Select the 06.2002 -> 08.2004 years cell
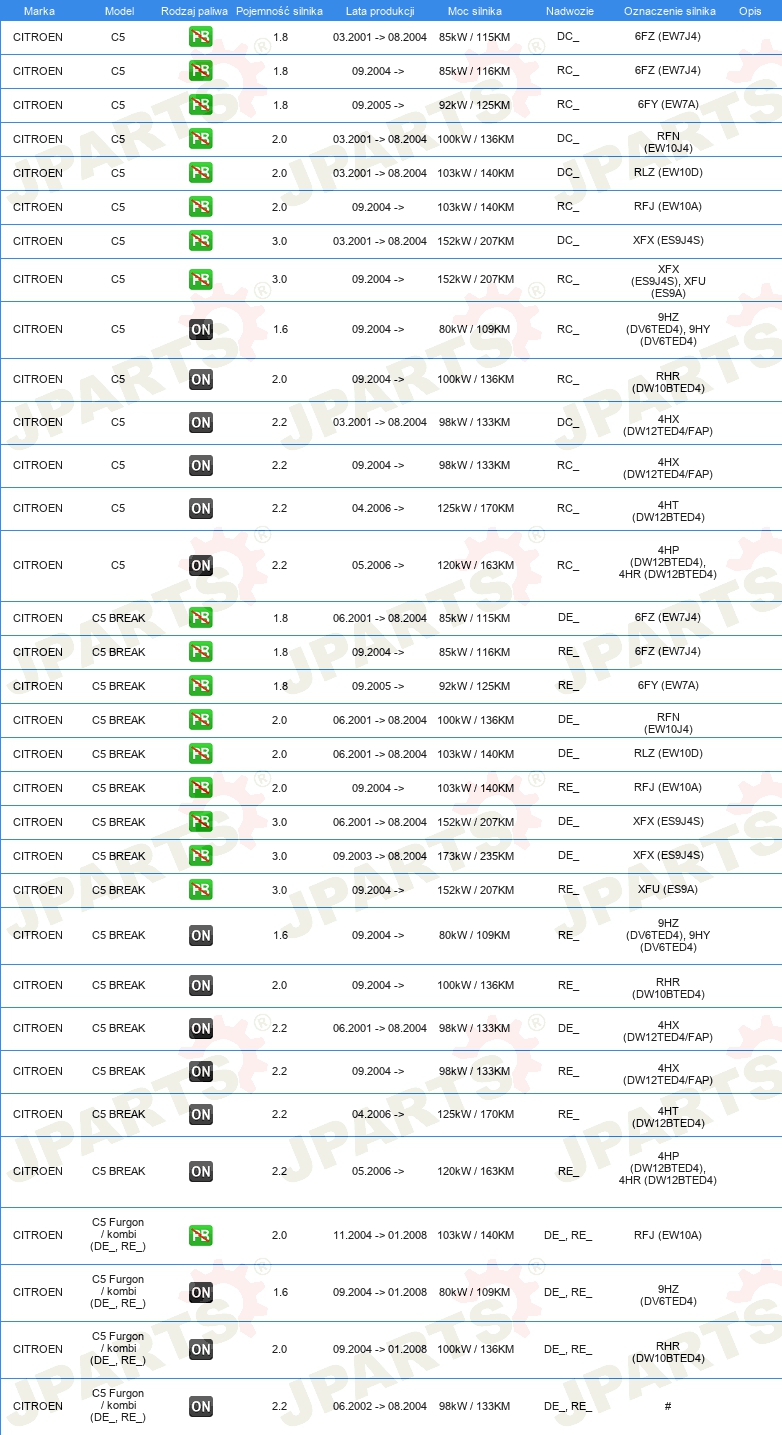The width and height of the screenshot is (782, 1435). [x=380, y=1407]
